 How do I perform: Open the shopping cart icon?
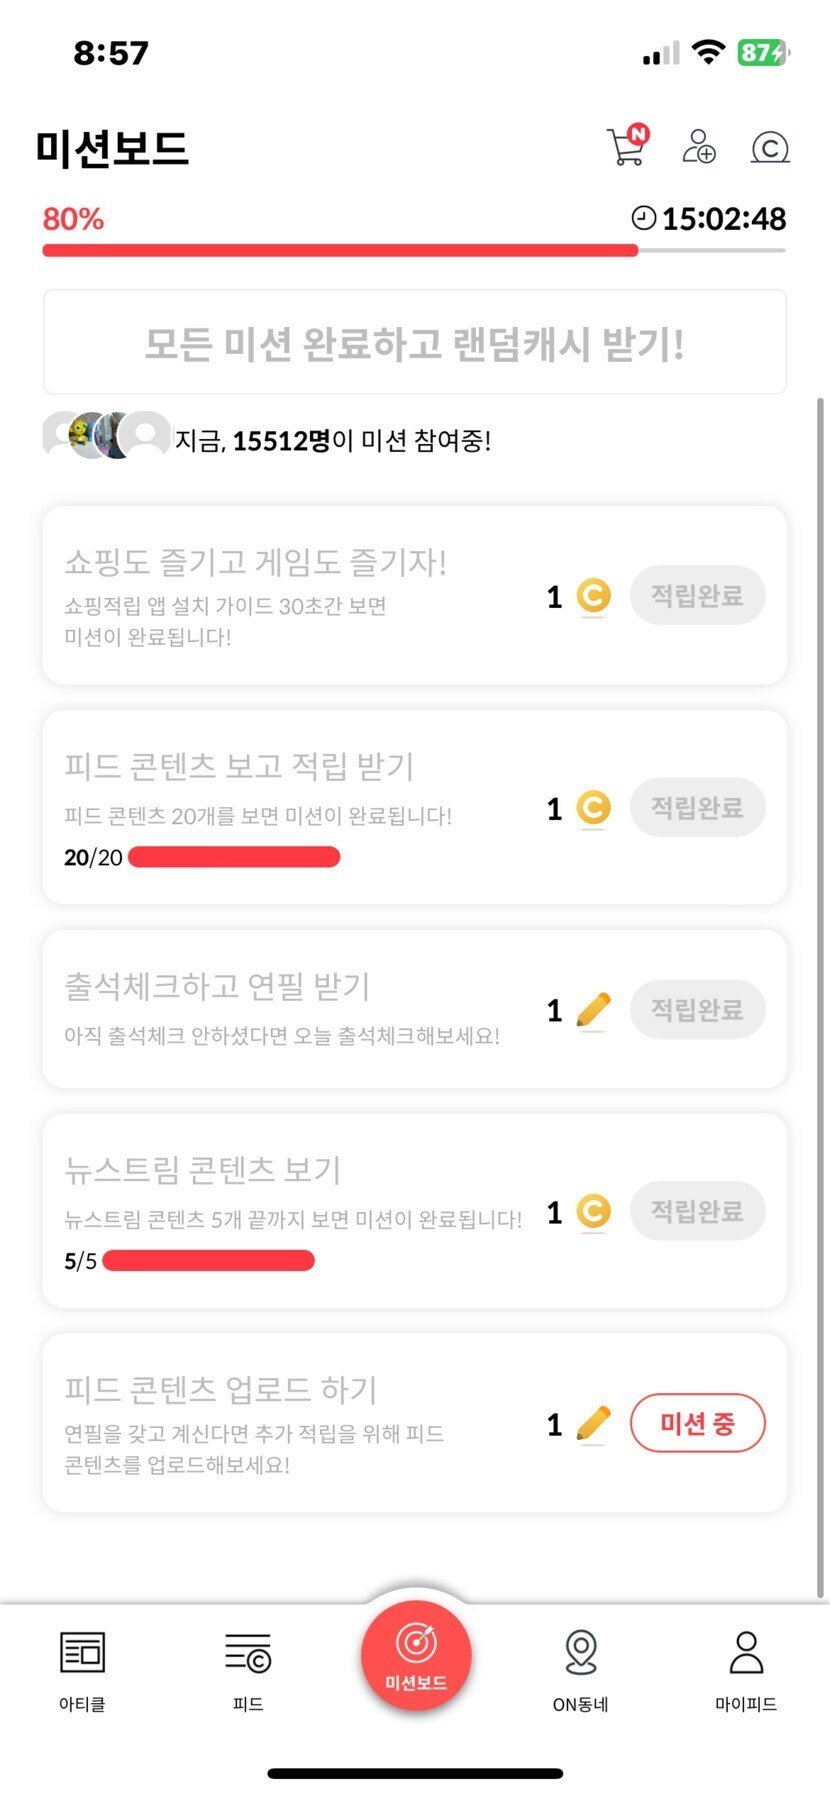[x=627, y=147]
